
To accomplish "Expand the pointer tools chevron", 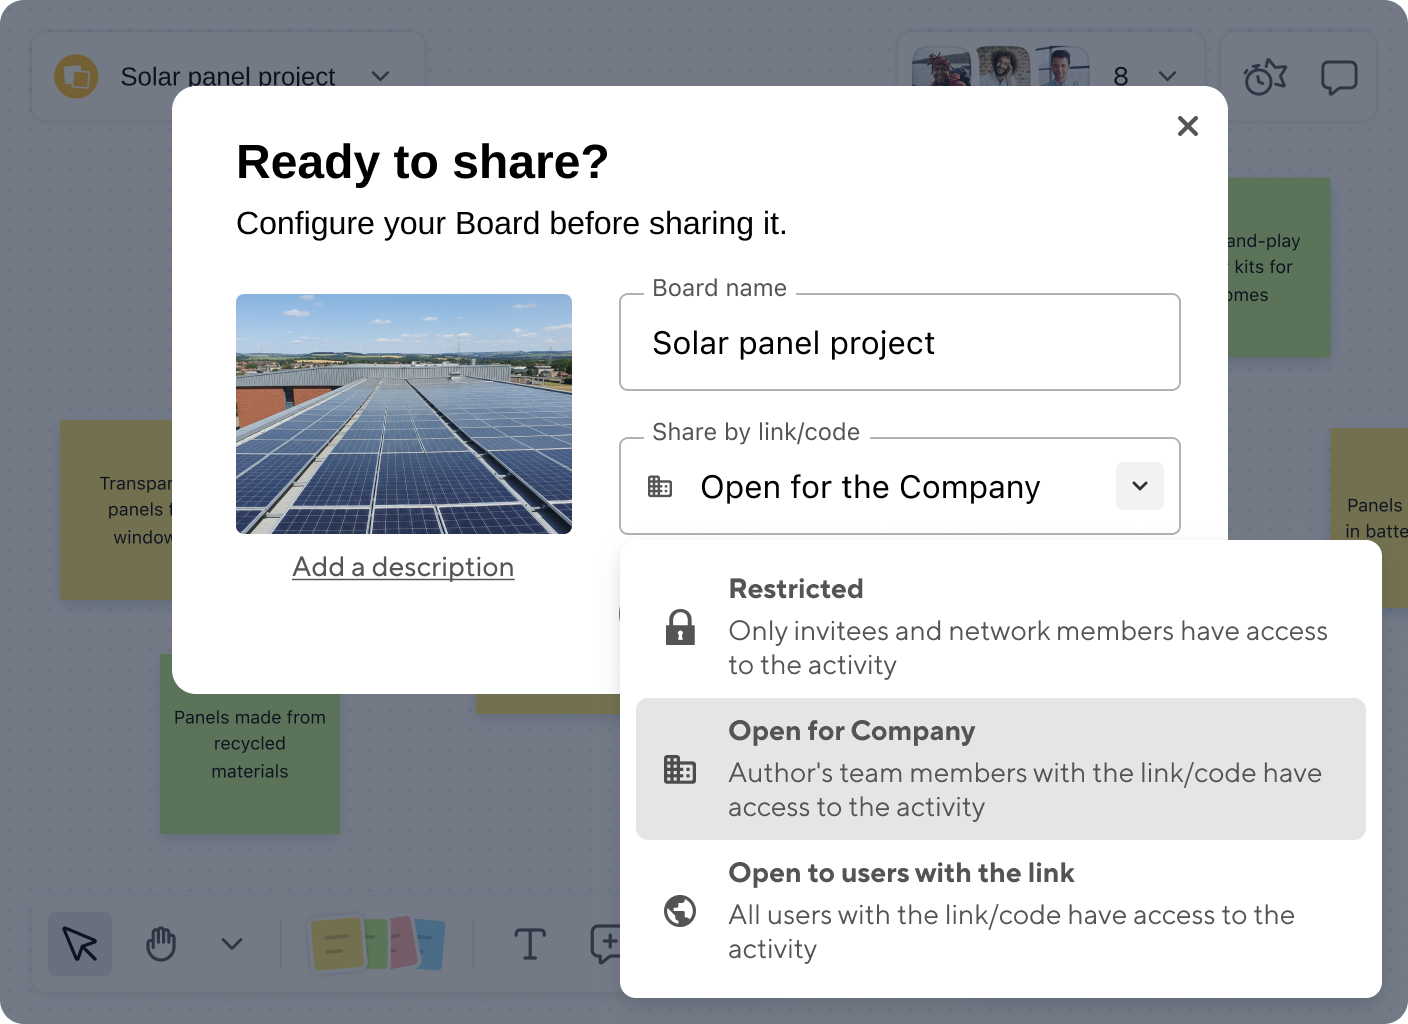I will tap(232, 943).
